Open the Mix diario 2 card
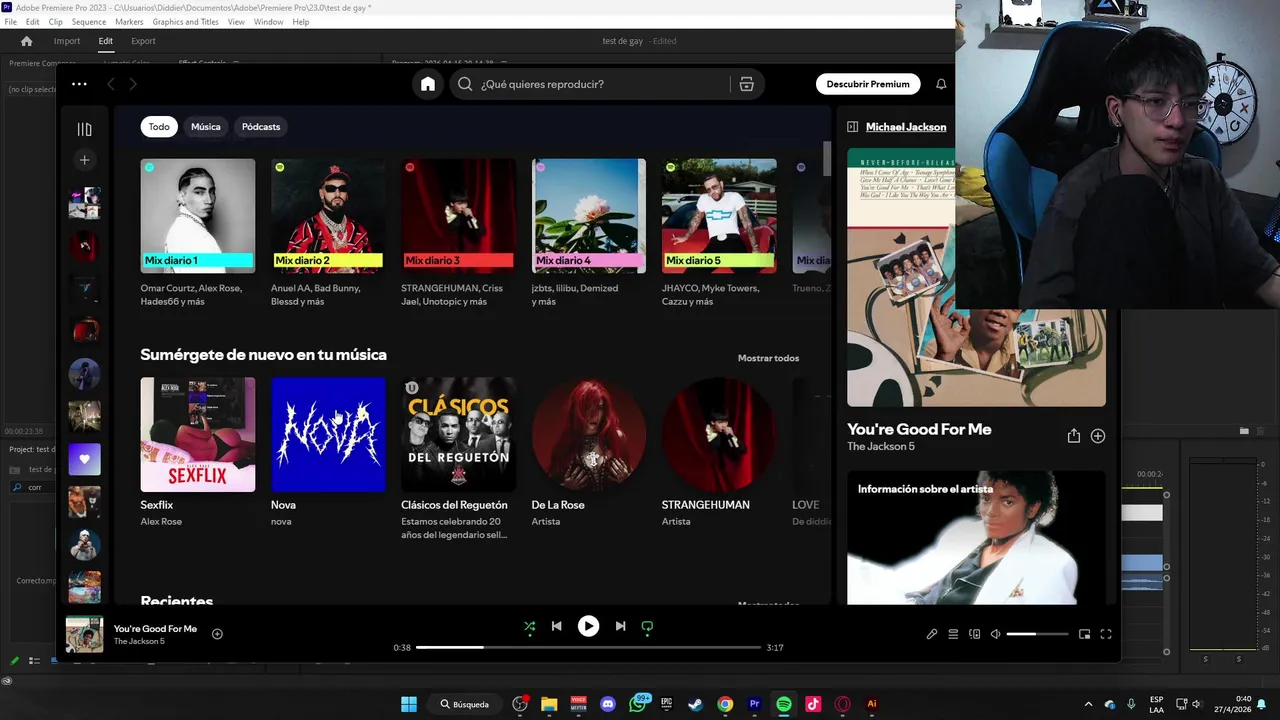The height and width of the screenshot is (720, 1280). 327,233
